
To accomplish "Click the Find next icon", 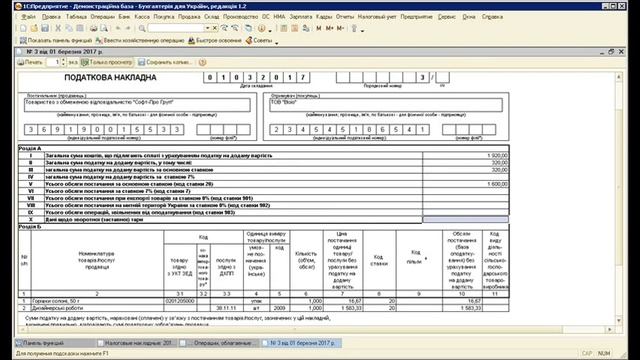I will tap(224, 28).
